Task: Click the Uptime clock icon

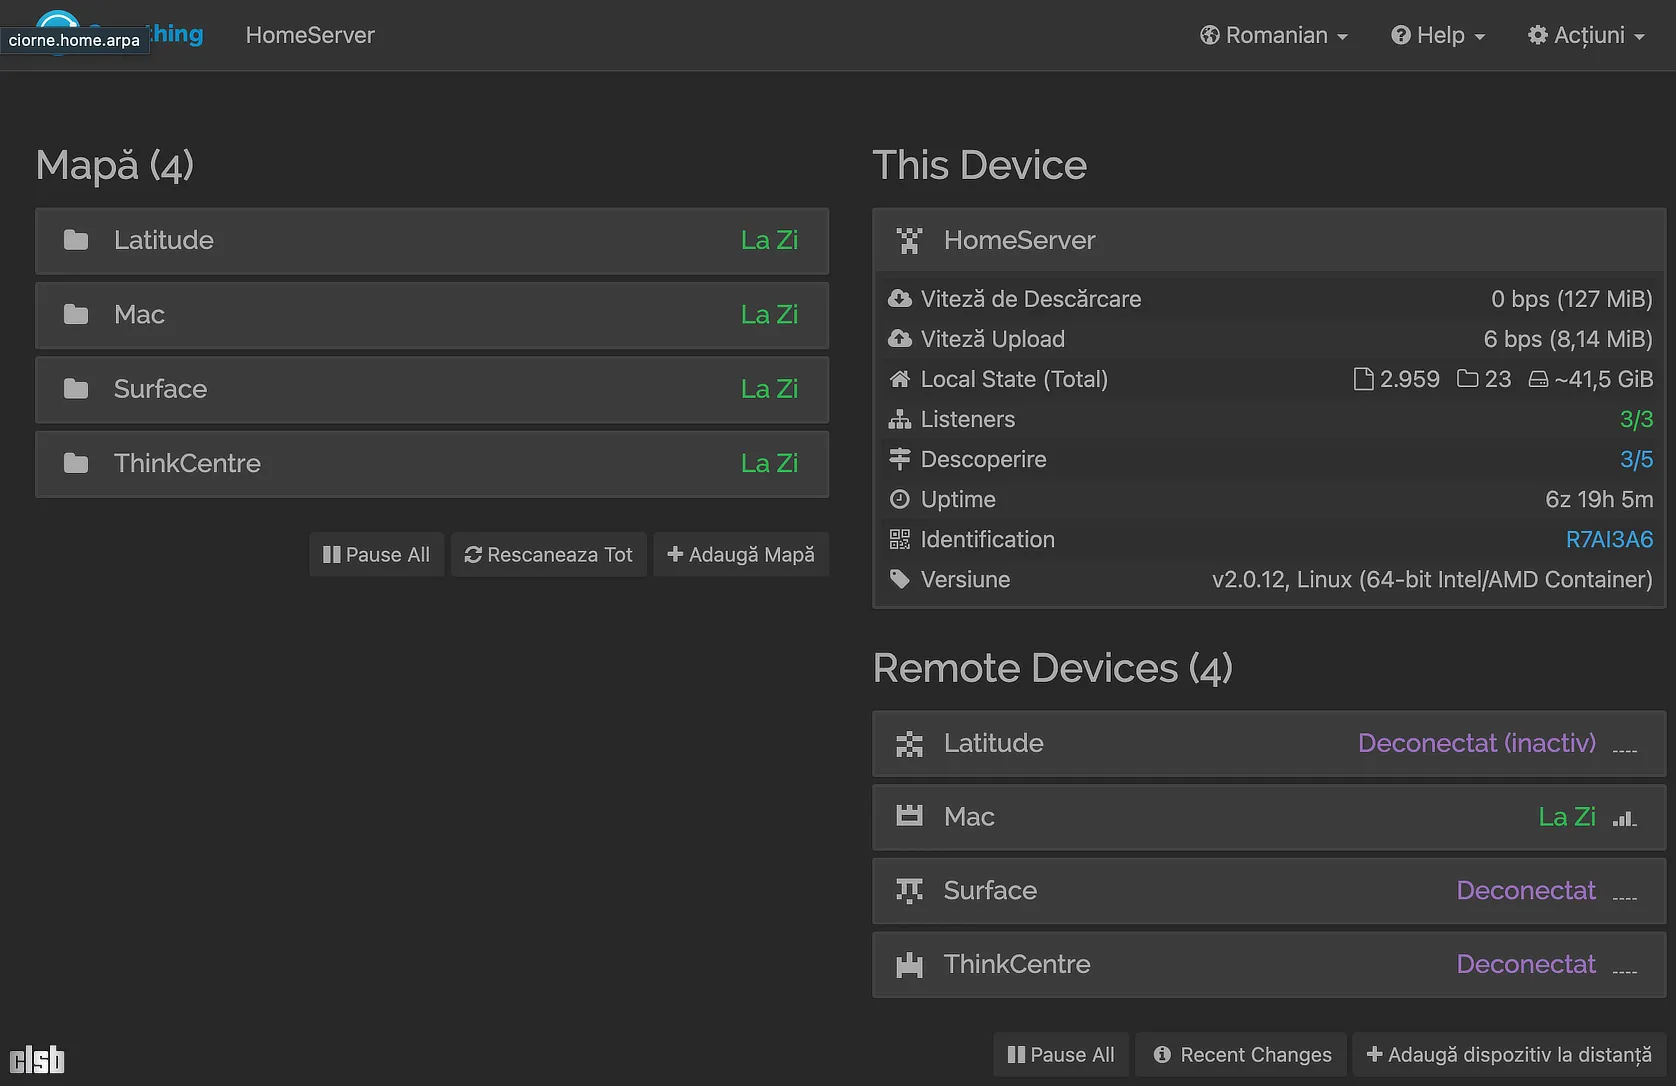Action: point(899,499)
